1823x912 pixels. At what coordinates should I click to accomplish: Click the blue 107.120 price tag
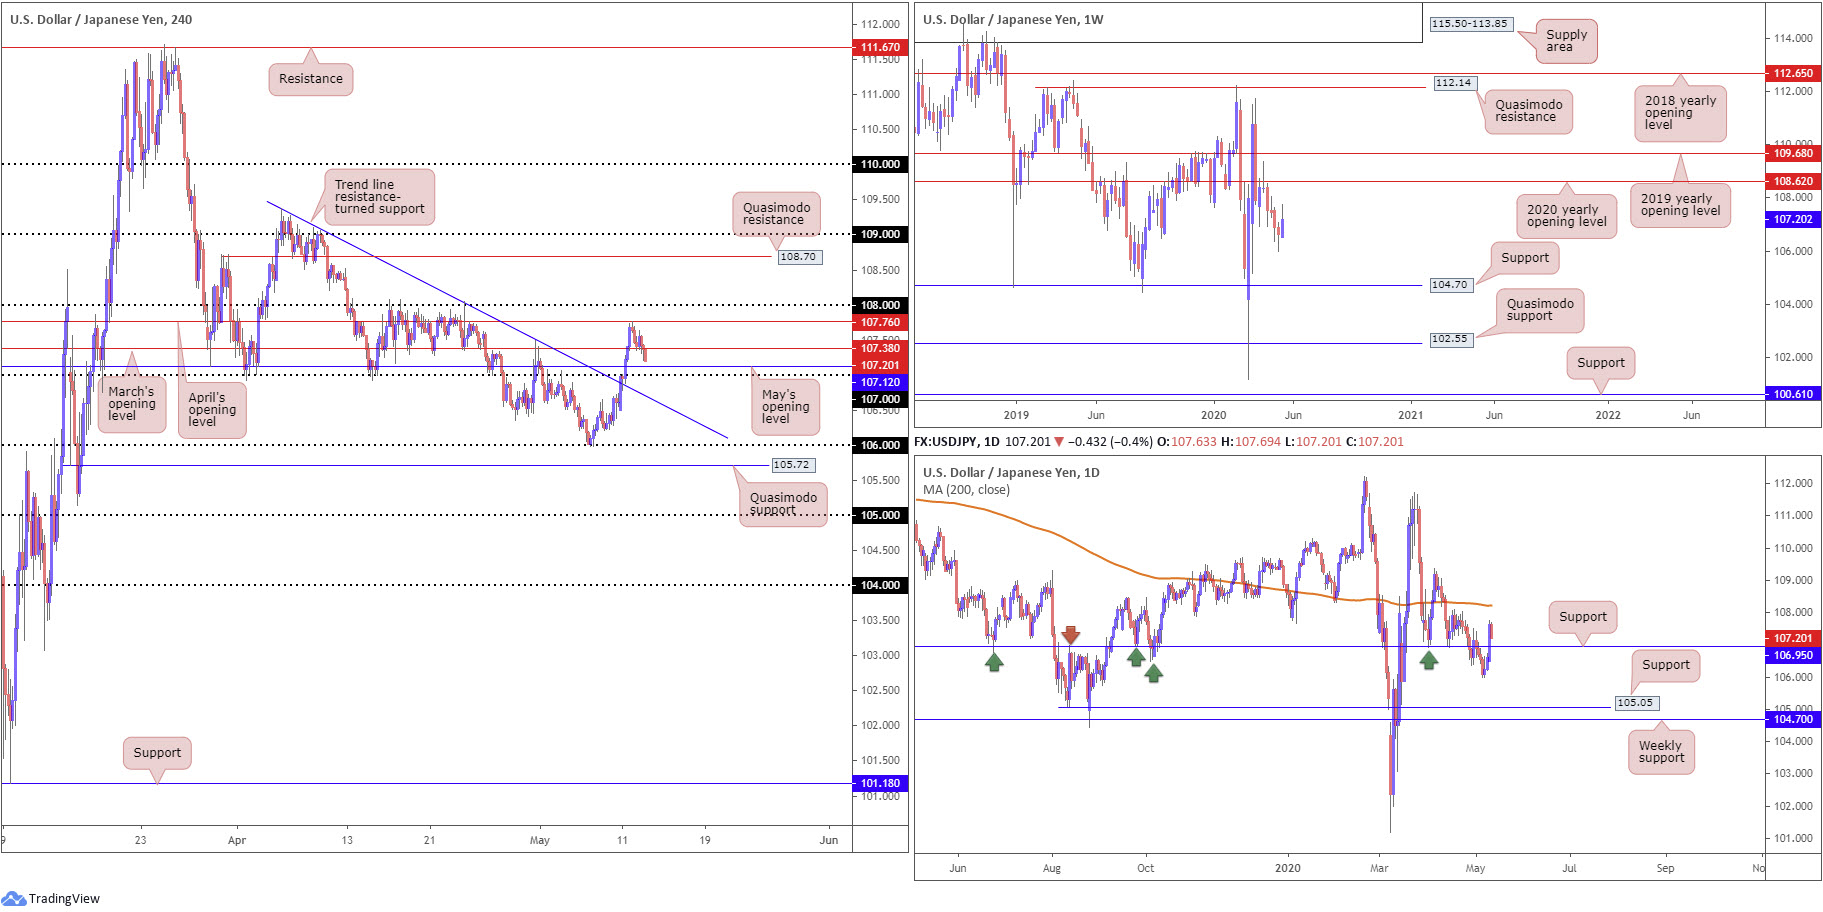880,382
